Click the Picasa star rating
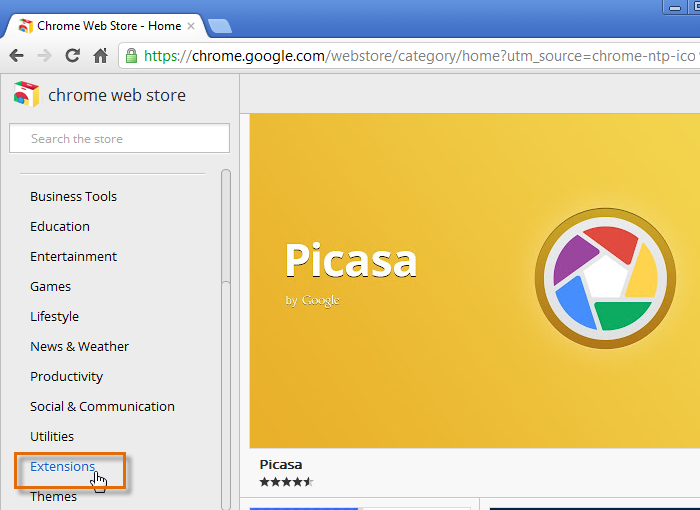The height and width of the screenshot is (510, 700). (287, 482)
